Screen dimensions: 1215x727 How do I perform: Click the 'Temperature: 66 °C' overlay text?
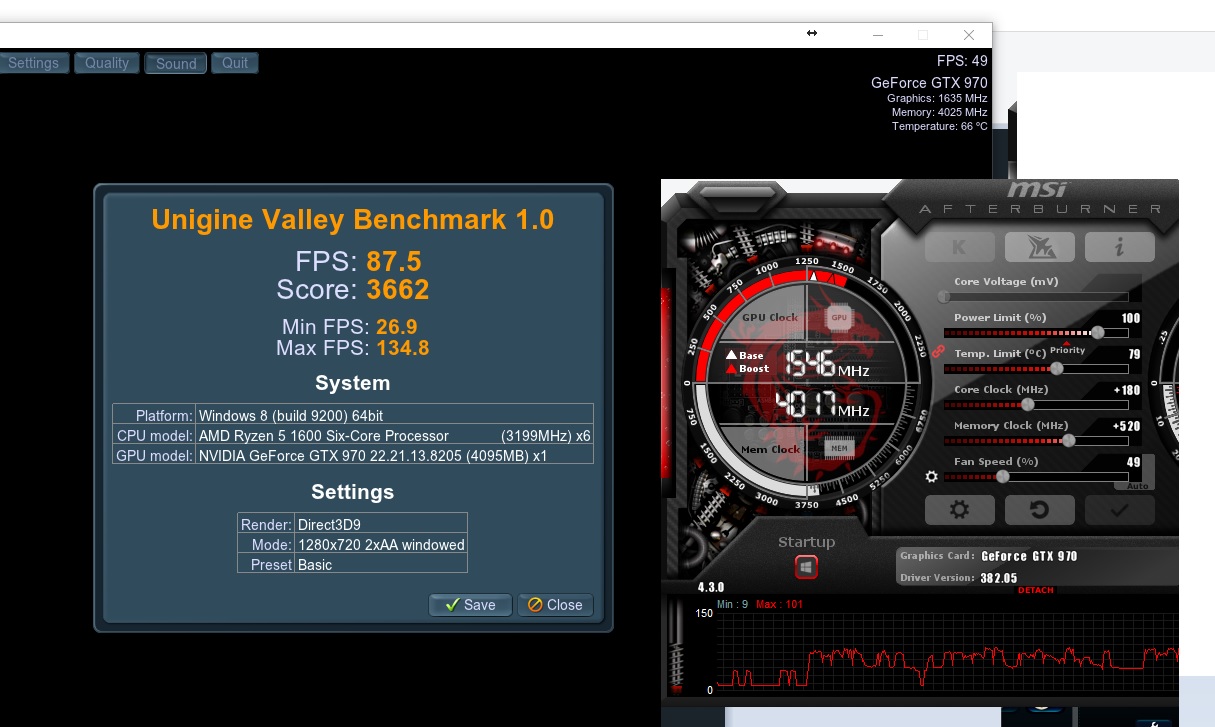tap(939, 126)
